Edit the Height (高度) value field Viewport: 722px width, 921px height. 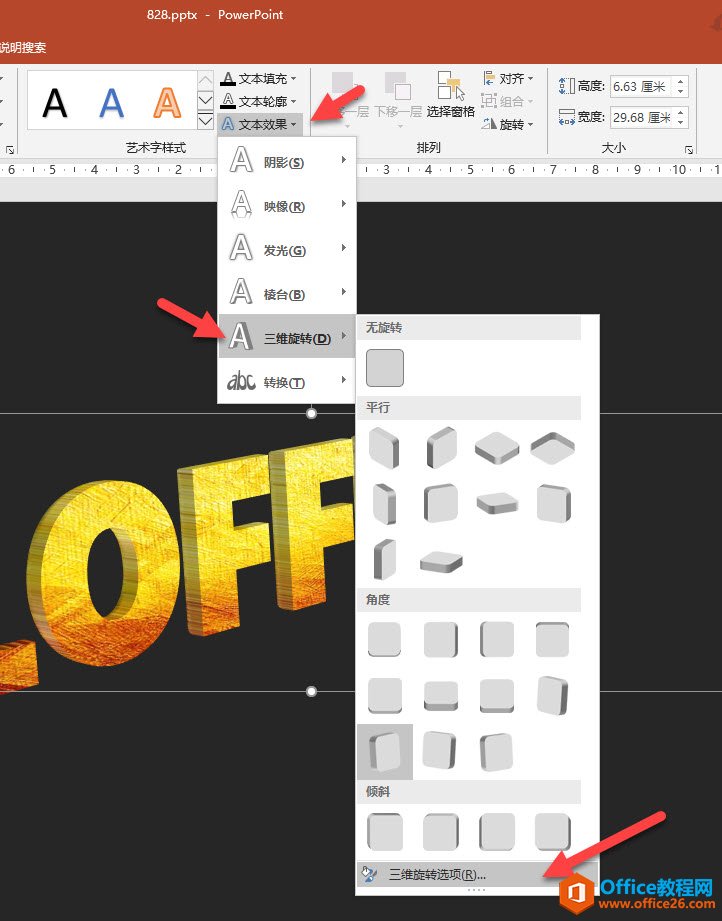[x=641, y=86]
